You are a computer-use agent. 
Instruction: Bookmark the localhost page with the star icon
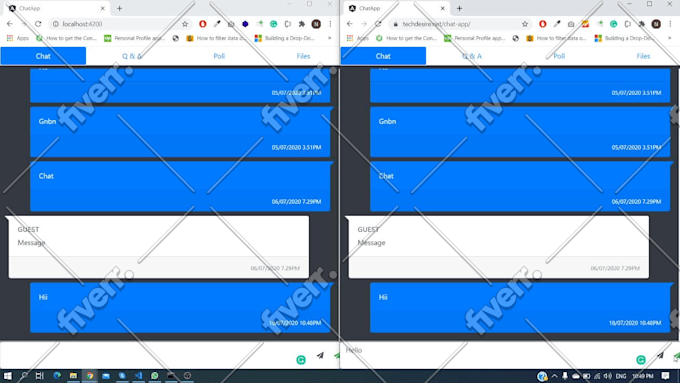tap(185, 24)
